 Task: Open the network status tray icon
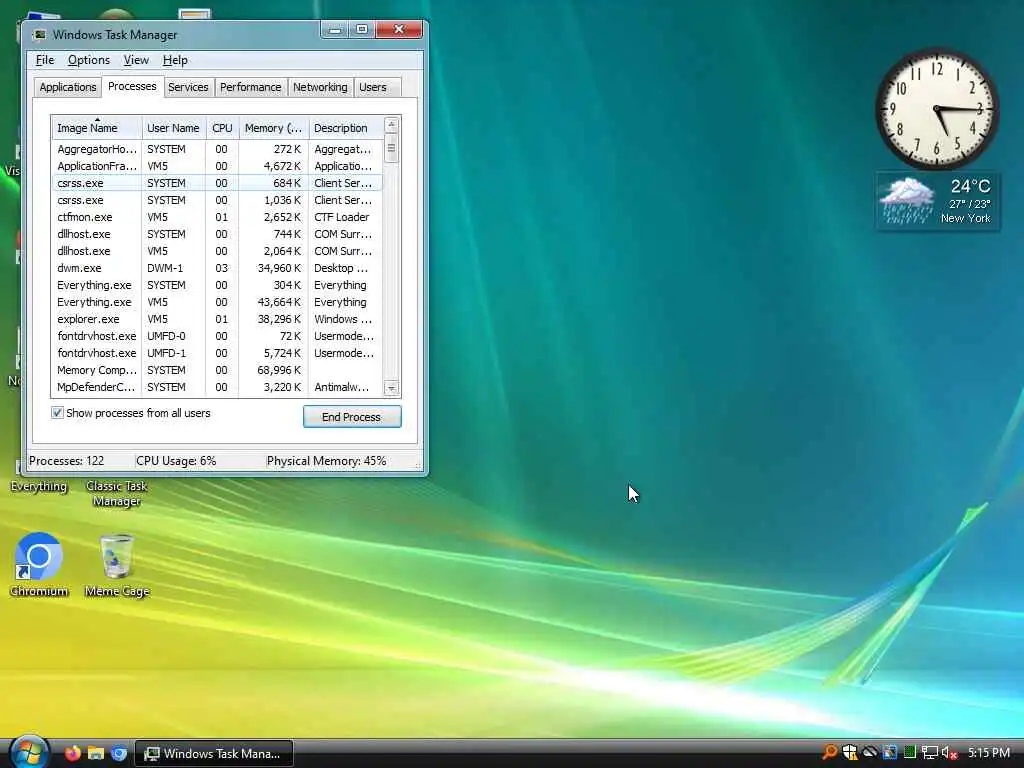point(929,753)
